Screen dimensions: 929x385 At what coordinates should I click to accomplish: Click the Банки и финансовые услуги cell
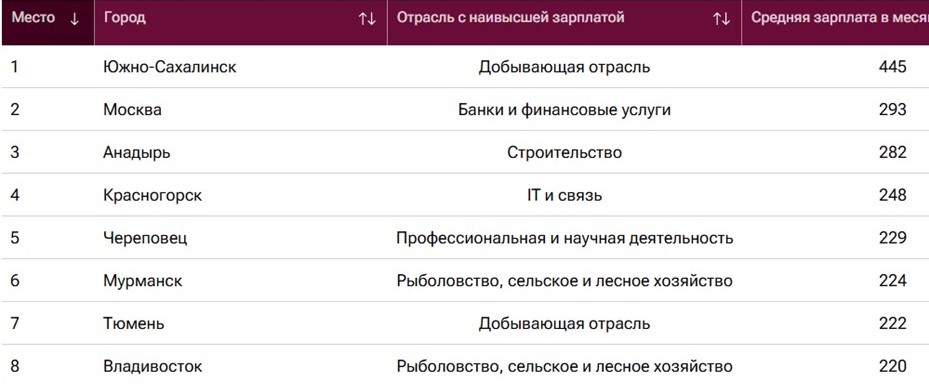pos(564,110)
